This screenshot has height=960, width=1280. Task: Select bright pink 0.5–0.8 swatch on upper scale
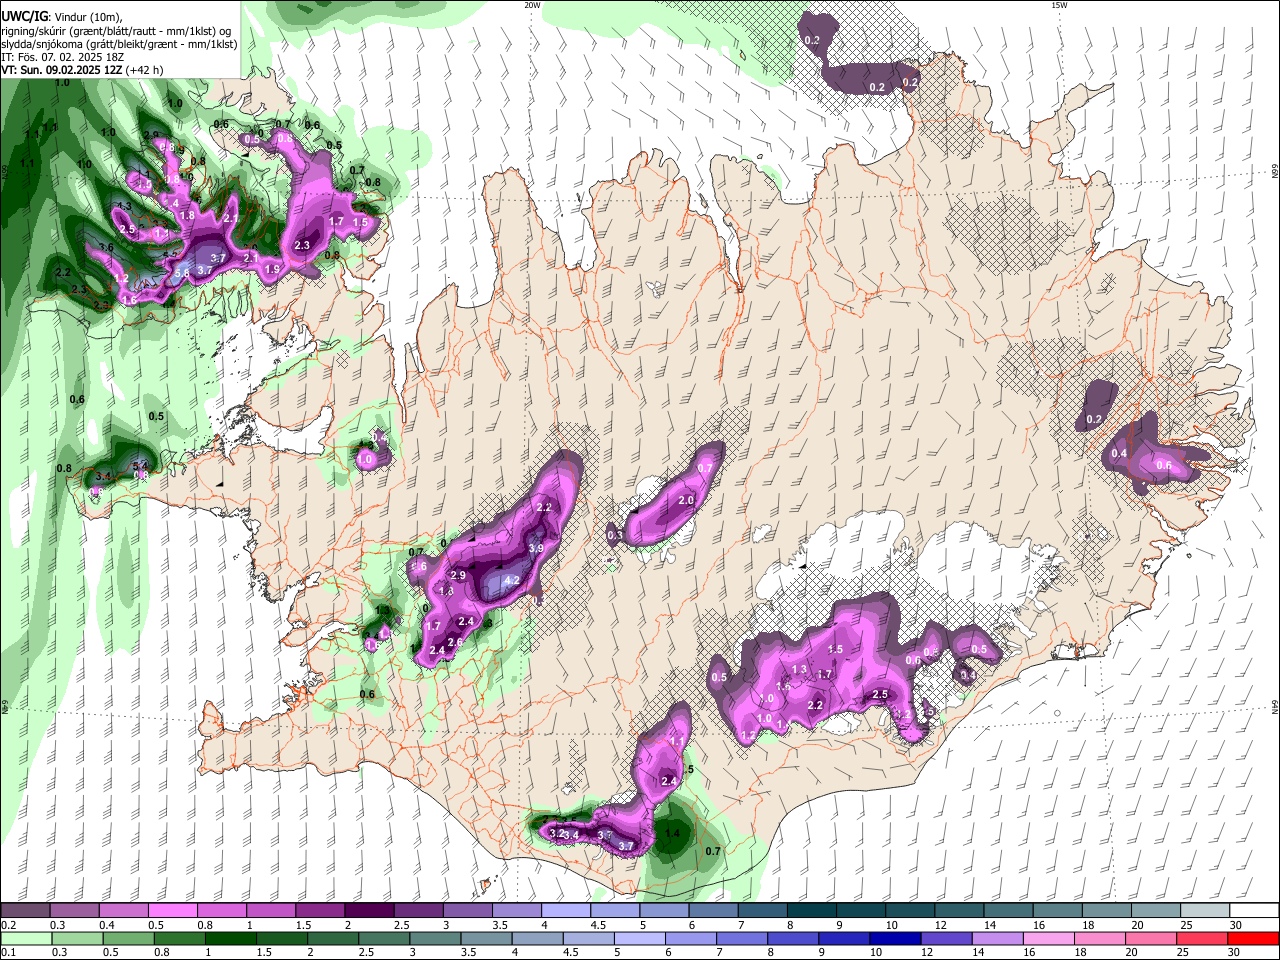click(172, 910)
